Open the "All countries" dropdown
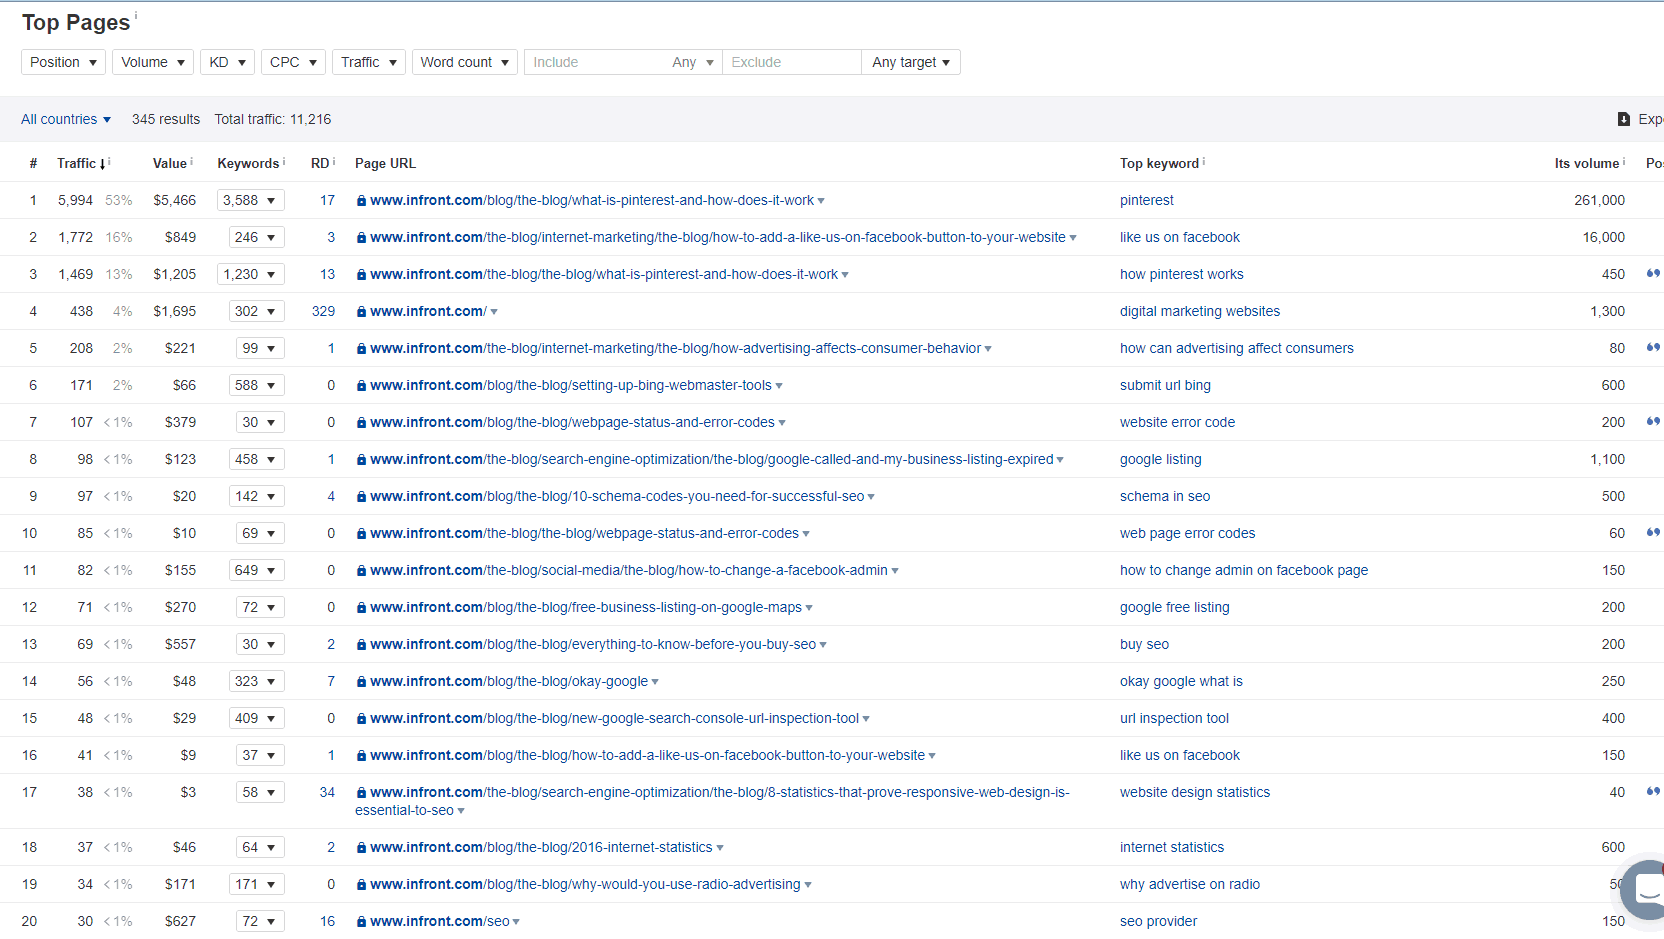Viewport: 1664px width, 939px height. click(x=65, y=118)
